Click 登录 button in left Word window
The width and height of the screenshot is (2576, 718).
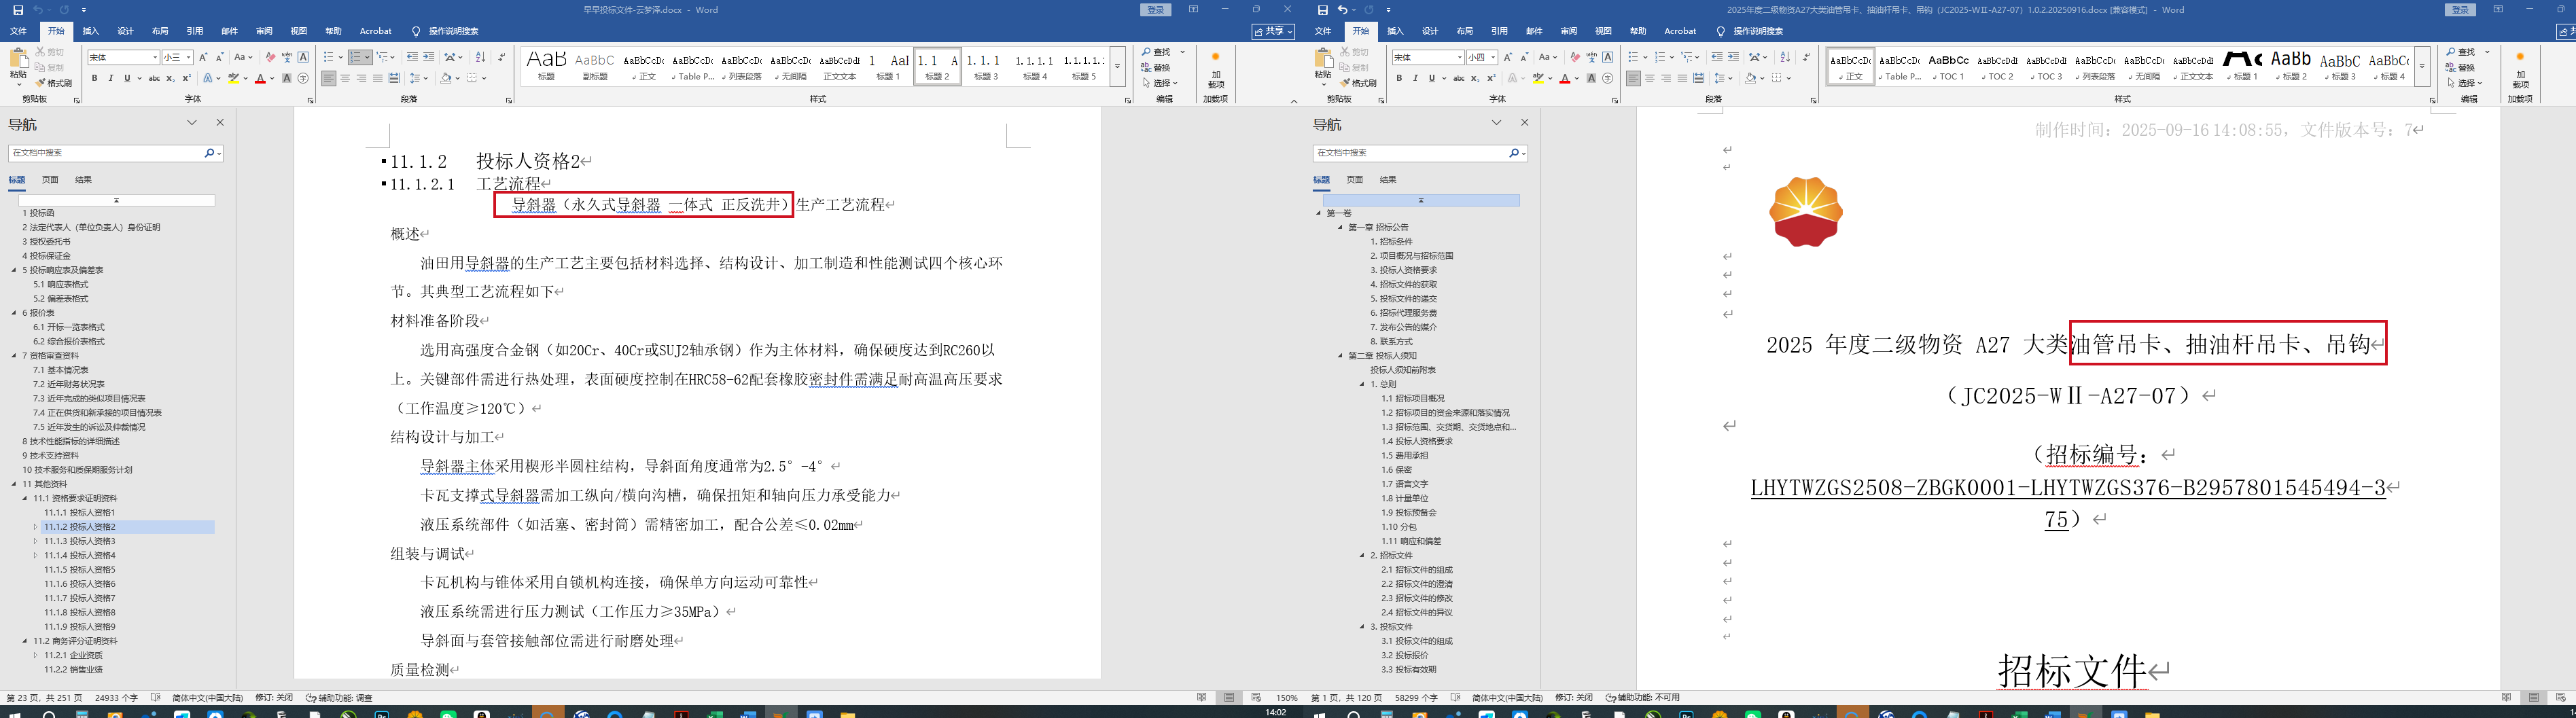click(x=1156, y=10)
